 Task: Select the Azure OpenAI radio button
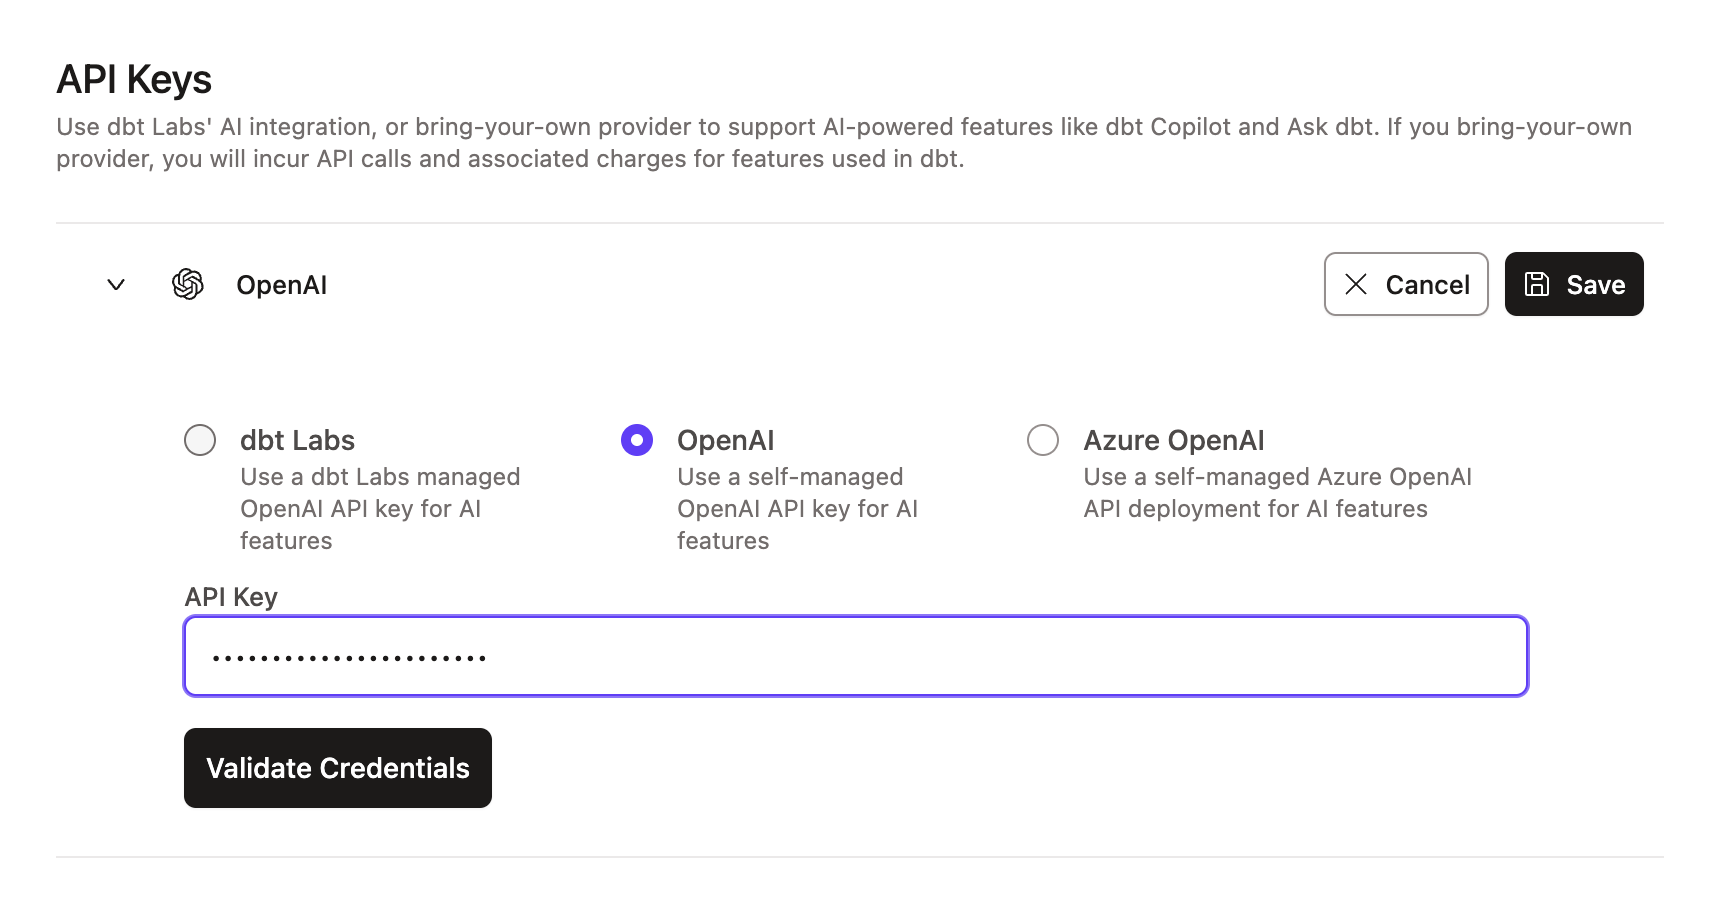pos(1043,440)
